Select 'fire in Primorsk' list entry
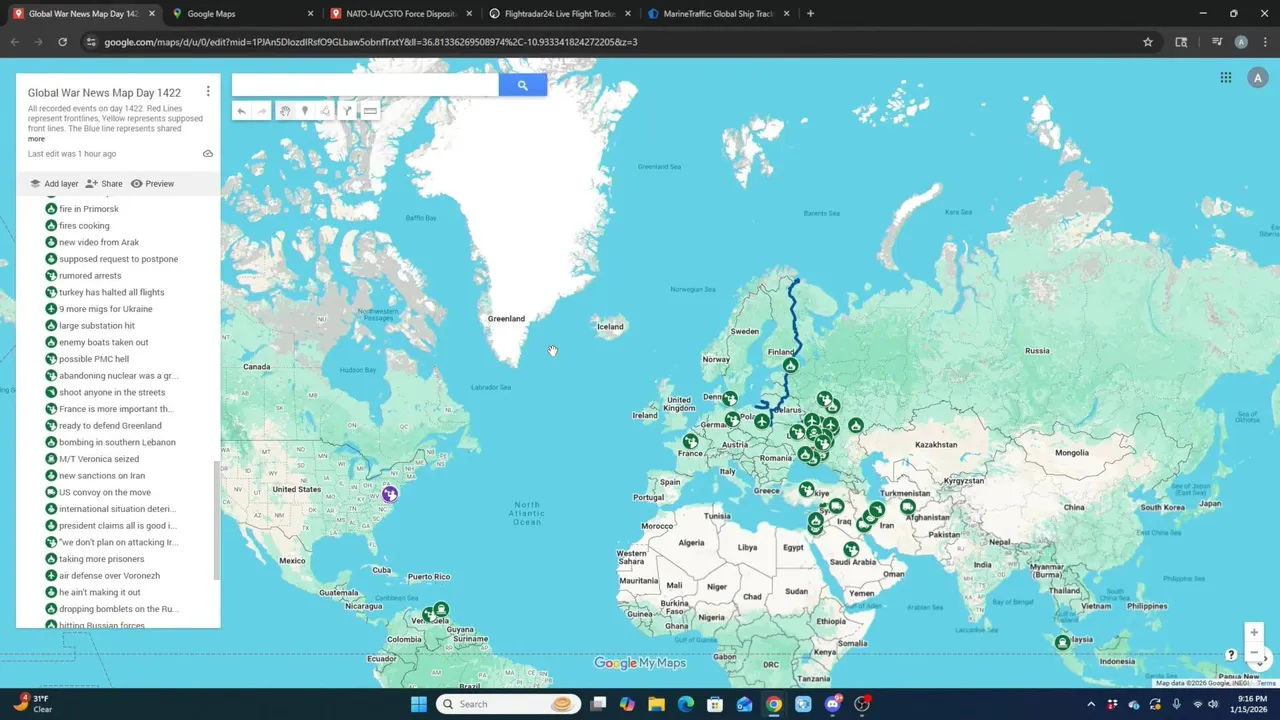 click(88, 209)
